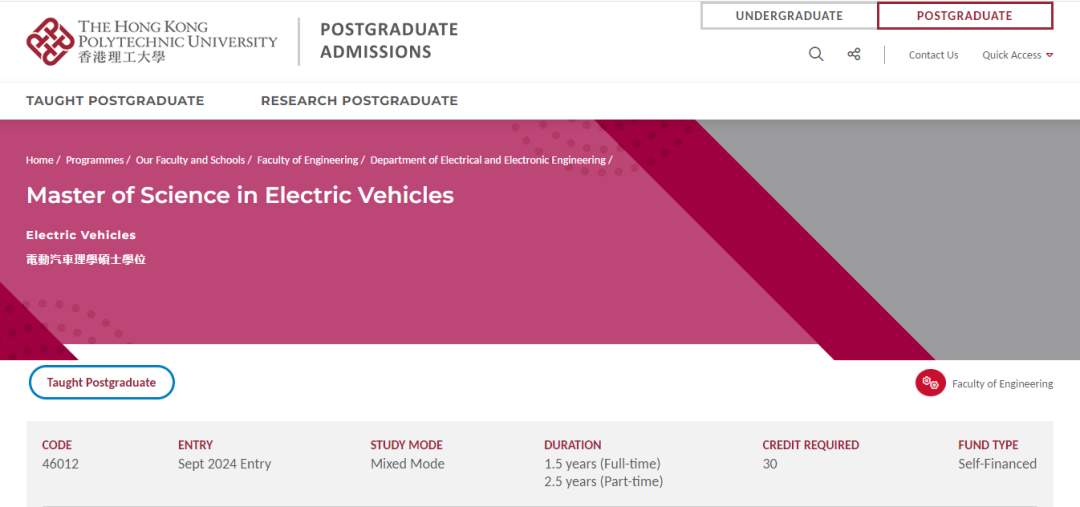This screenshot has width=1080, height=507.
Task: Open the search magnifier icon
Action: coord(816,54)
